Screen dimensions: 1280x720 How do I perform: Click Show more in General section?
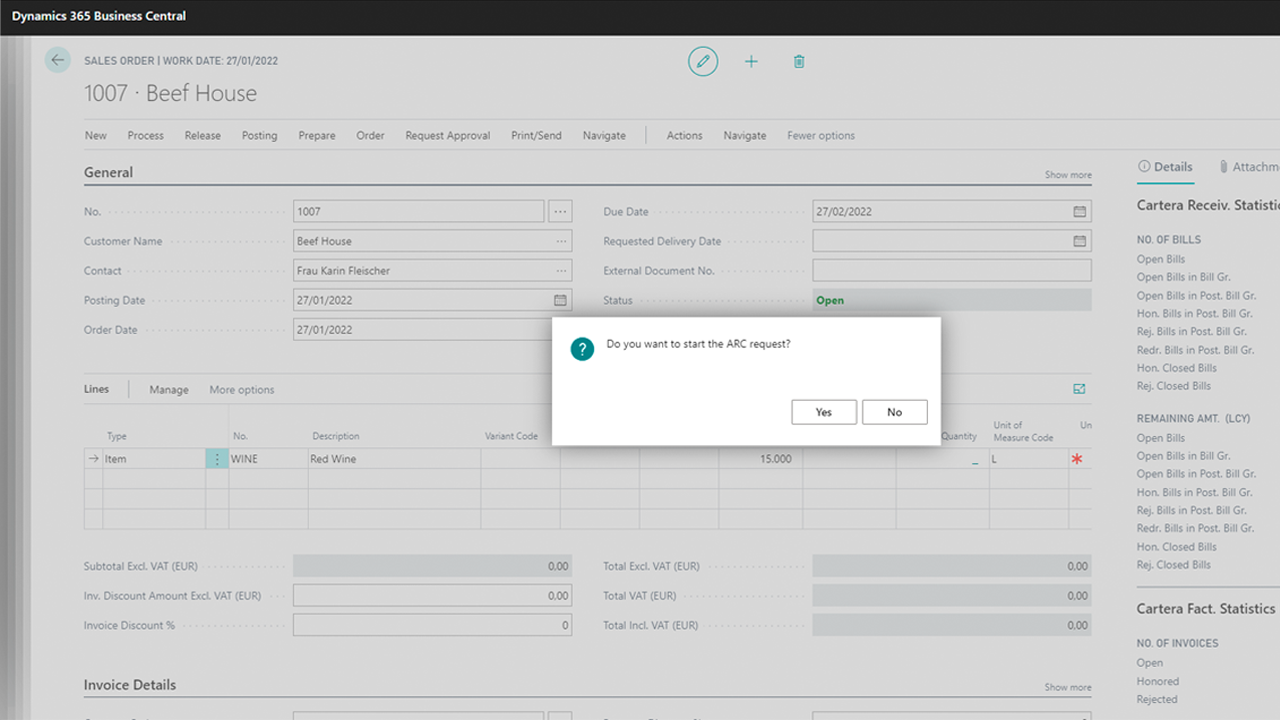pos(1068,175)
